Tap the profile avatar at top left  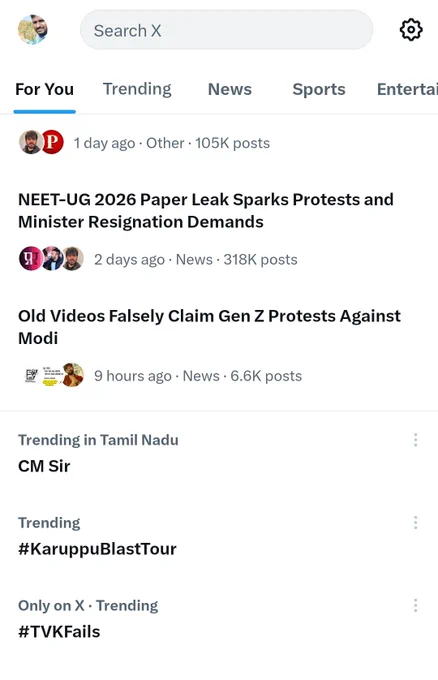(33, 29)
